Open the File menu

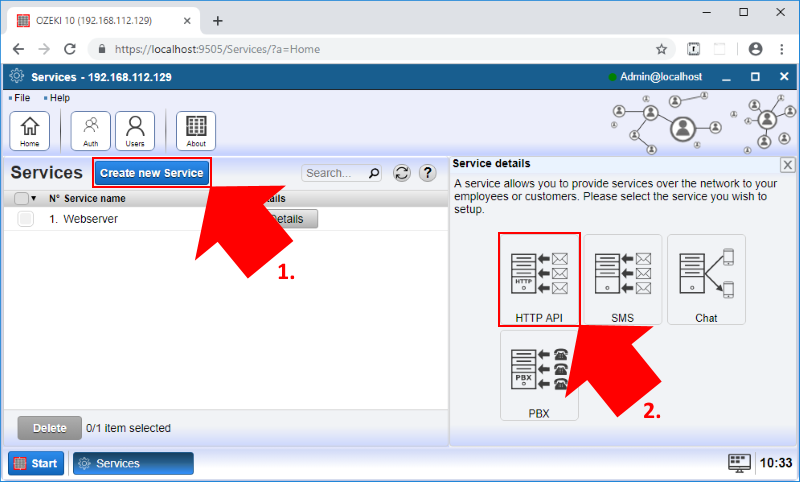(x=20, y=98)
